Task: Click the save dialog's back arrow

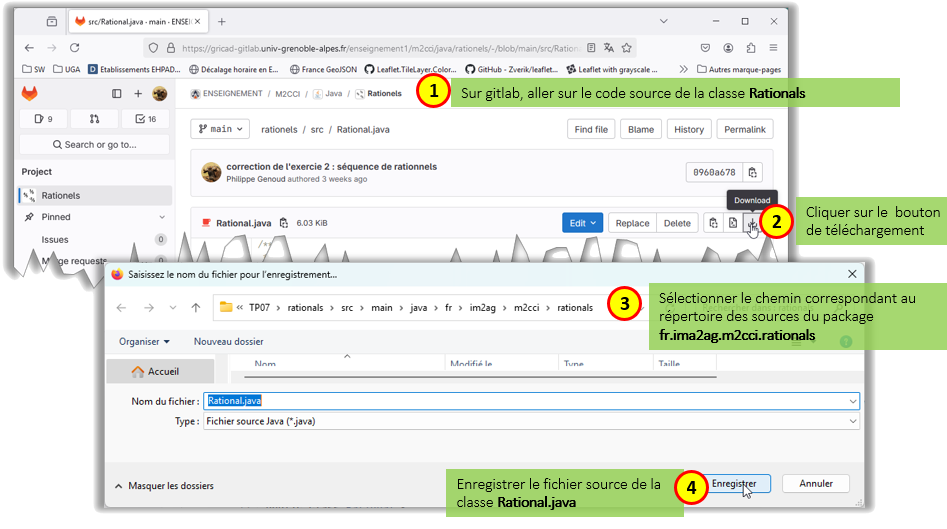Action: click(x=121, y=308)
